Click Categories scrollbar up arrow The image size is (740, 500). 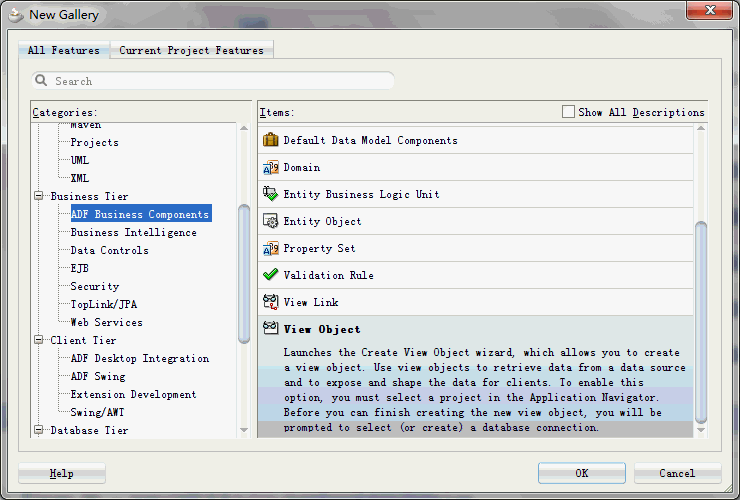(x=244, y=128)
